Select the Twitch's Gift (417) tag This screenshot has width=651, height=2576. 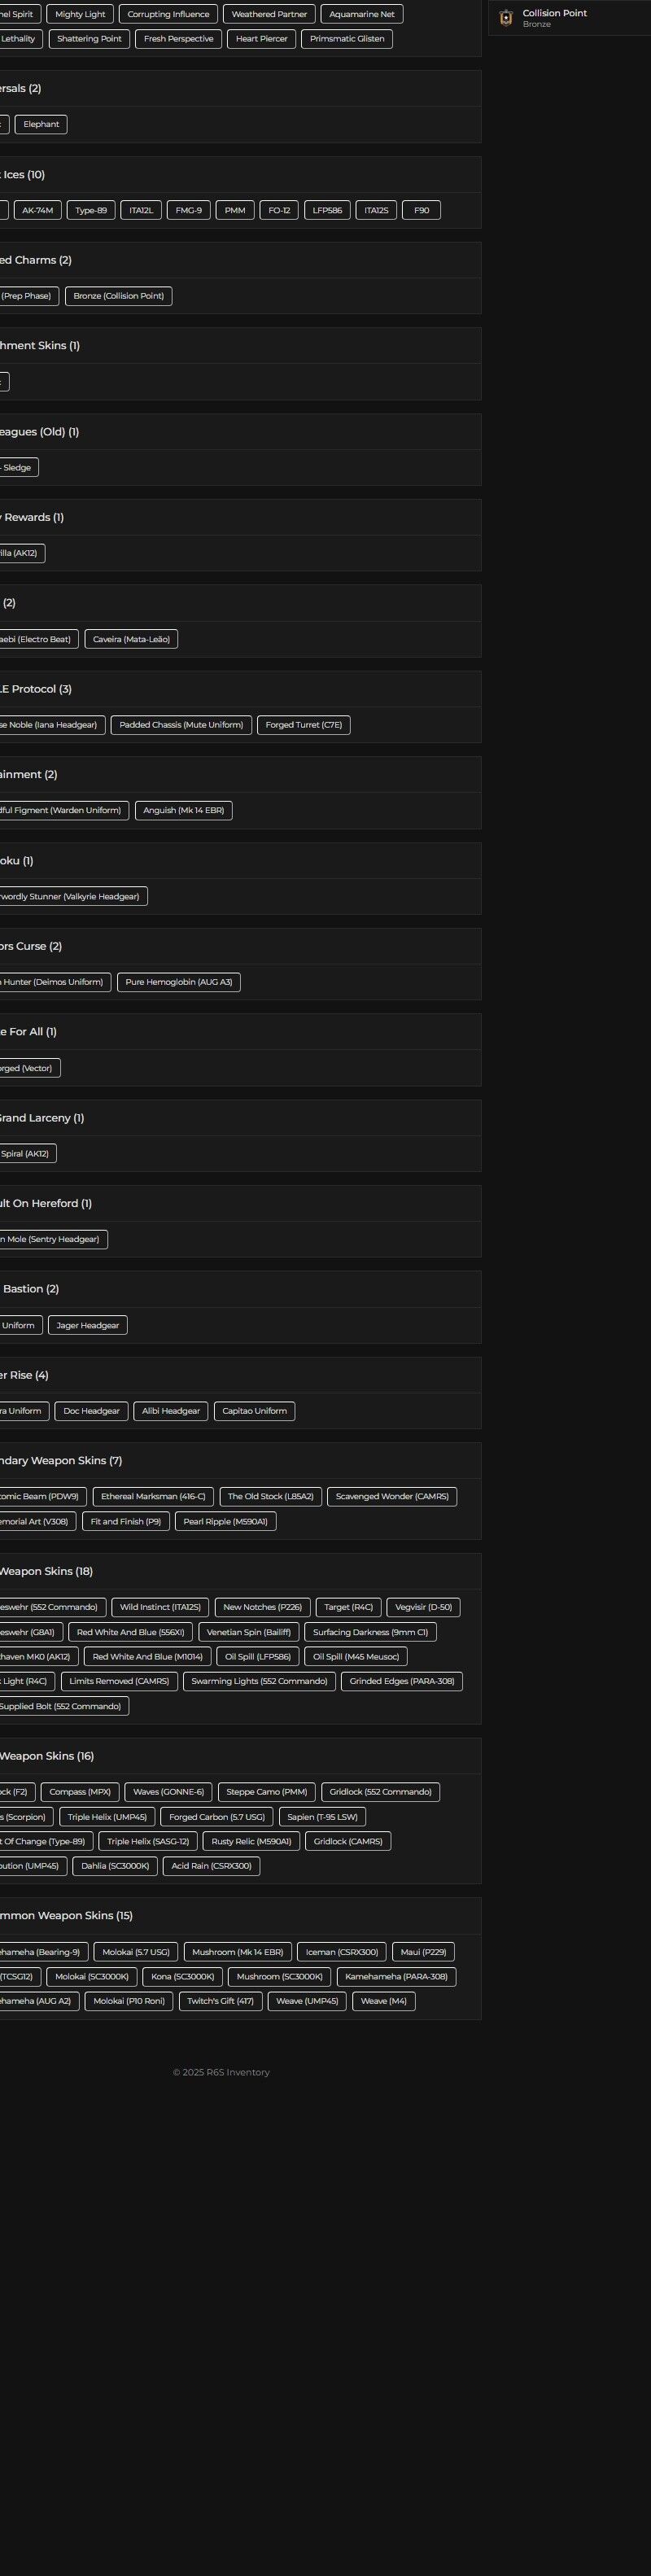coord(220,2001)
